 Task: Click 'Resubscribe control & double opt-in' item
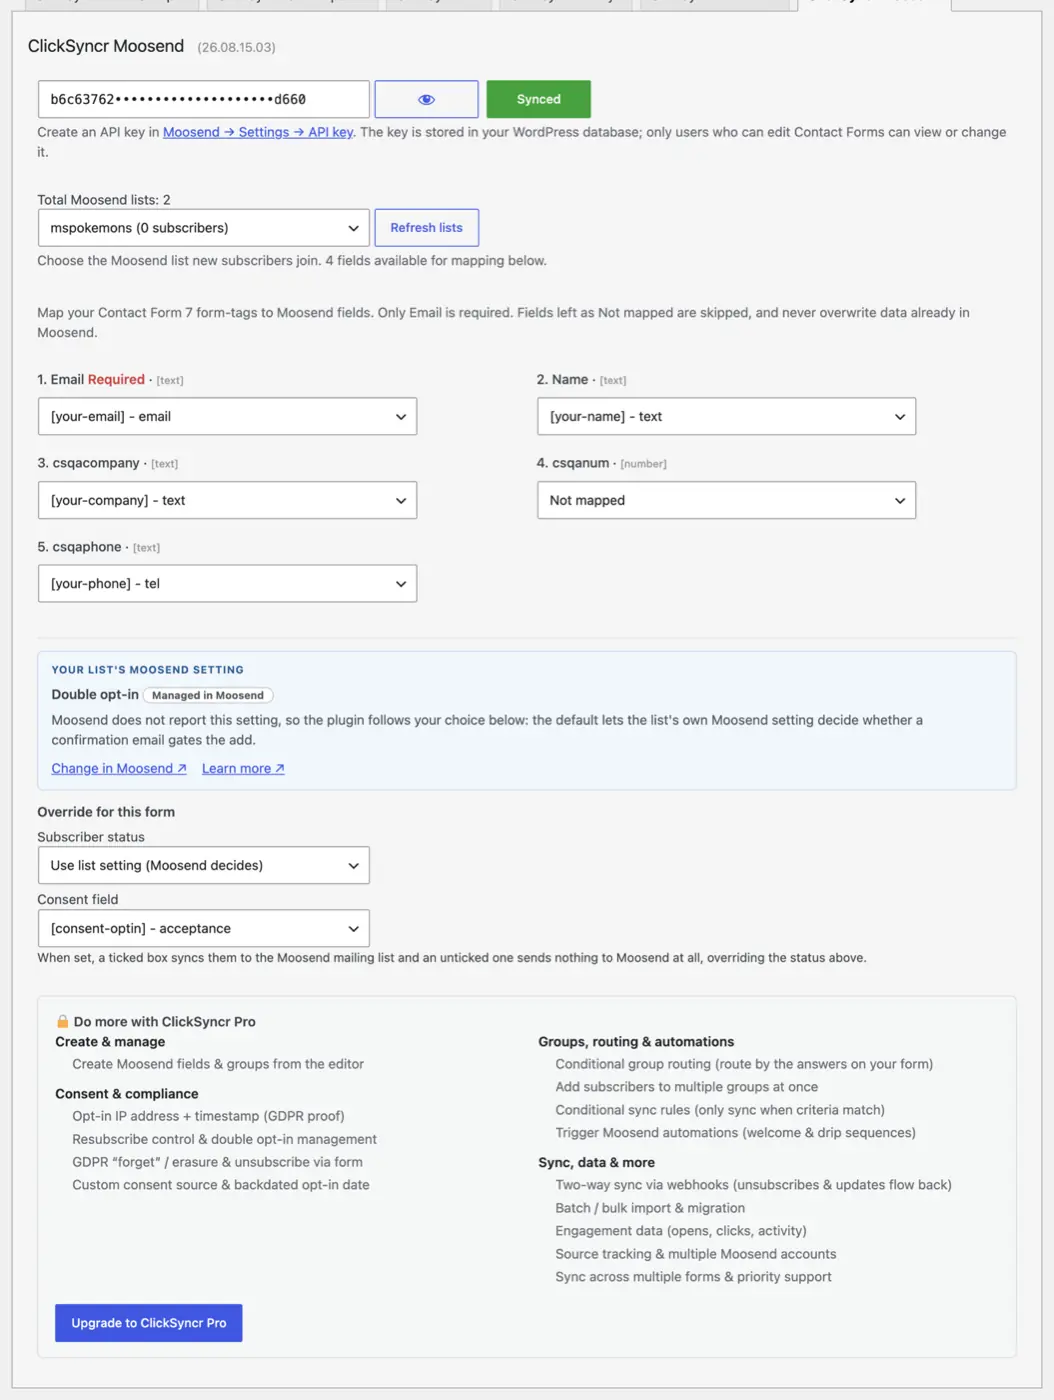(x=224, y=1139)
